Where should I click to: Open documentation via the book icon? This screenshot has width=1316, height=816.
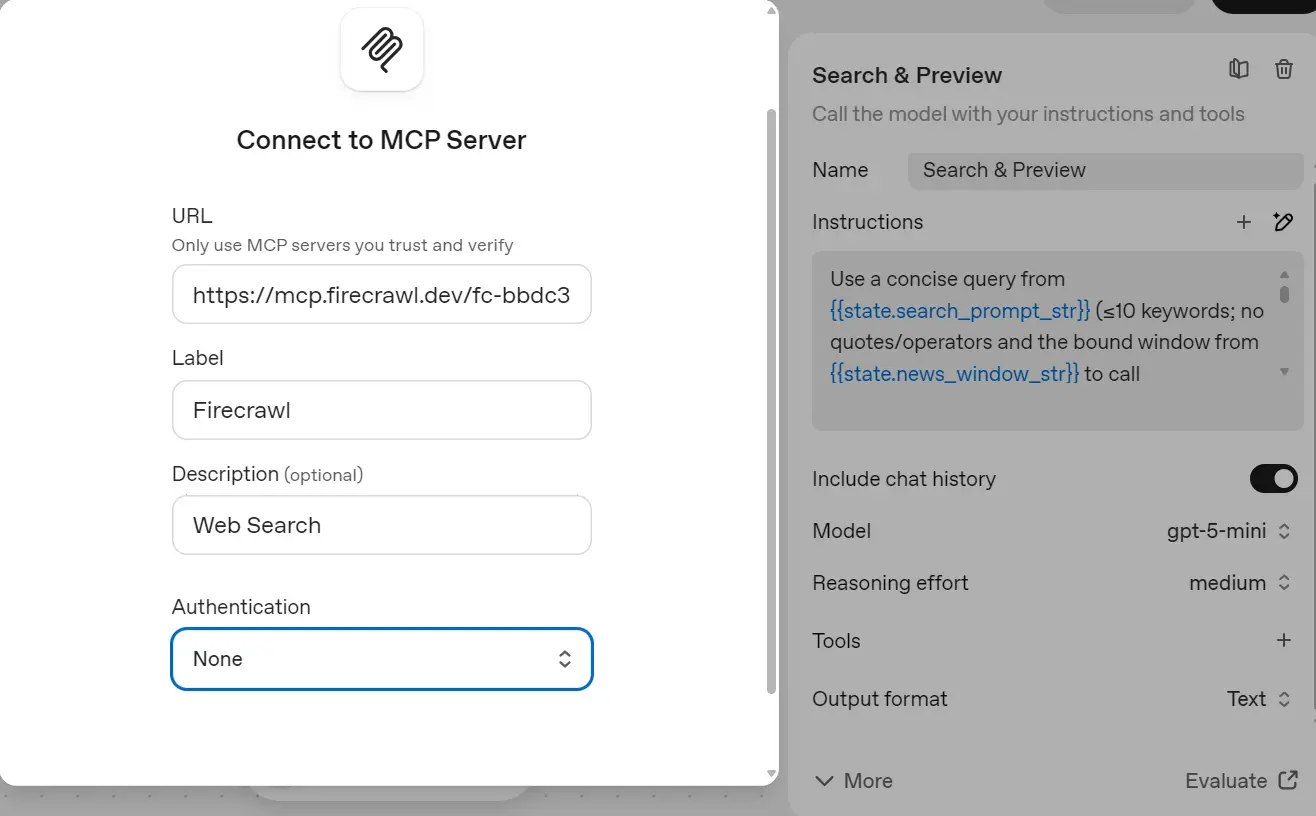(x=1238, y=69)
